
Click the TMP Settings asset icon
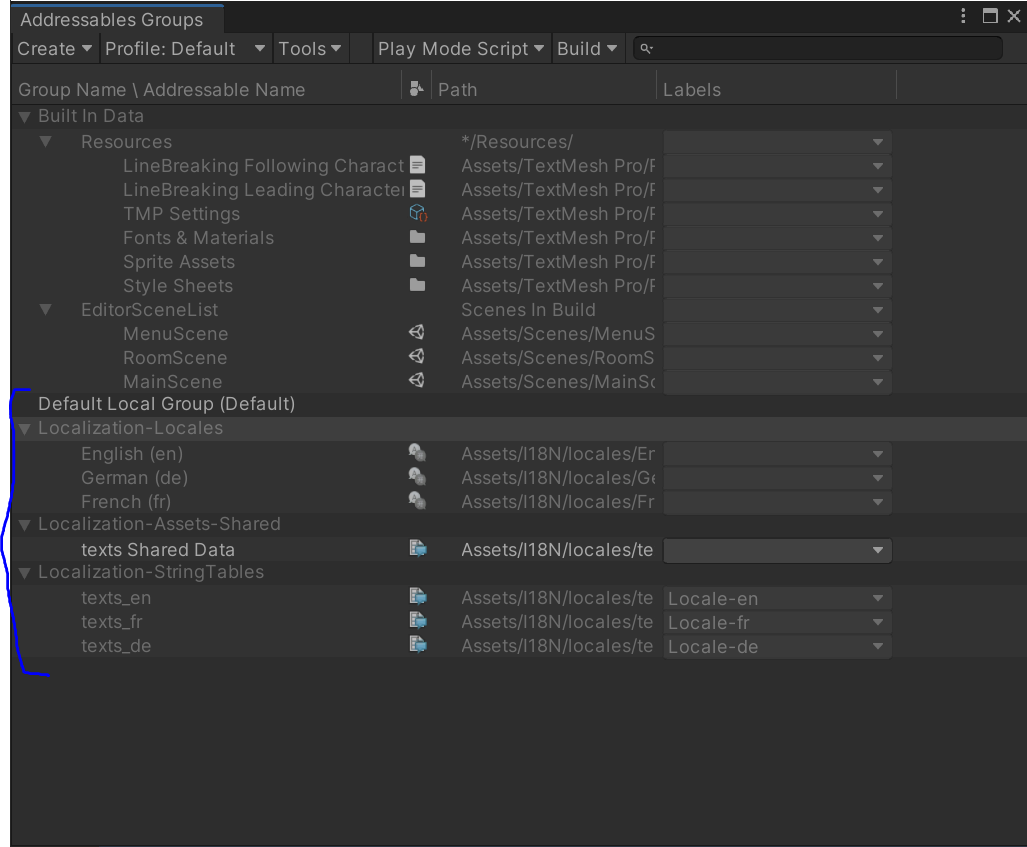coord(417,213)
